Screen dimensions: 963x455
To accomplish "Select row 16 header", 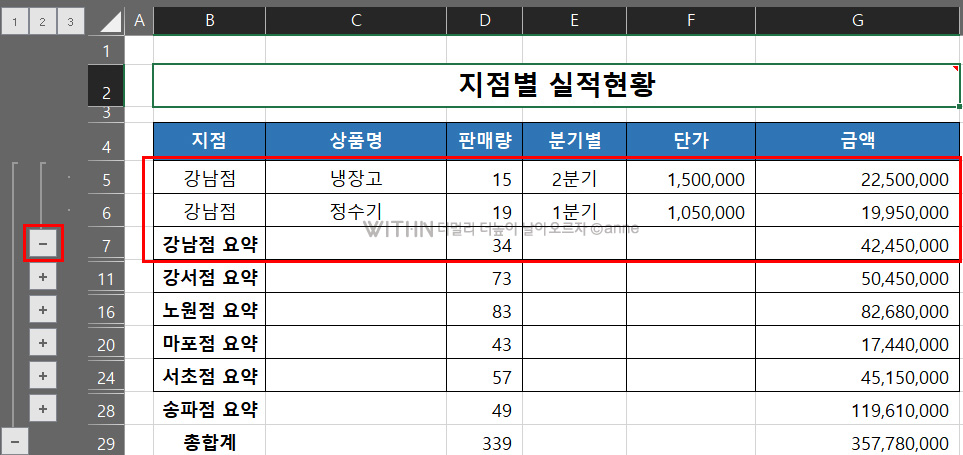I will tap(106, 309).
